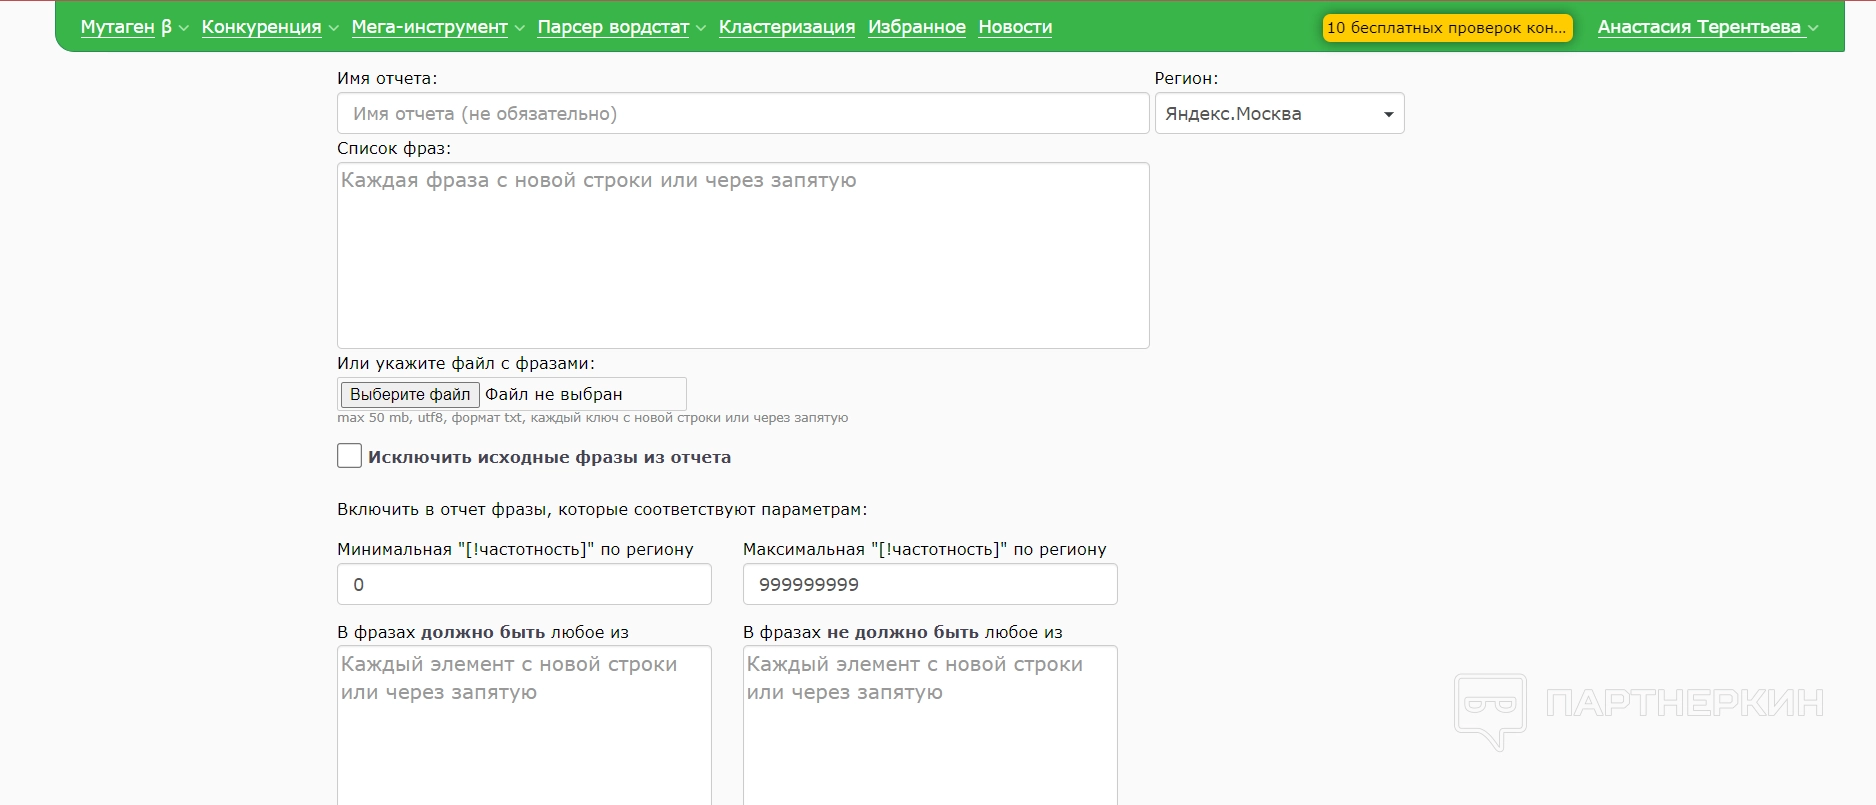Open the Яндекс.Москва region dropdown
The image size is (1876, 805).
[1279, 114]
